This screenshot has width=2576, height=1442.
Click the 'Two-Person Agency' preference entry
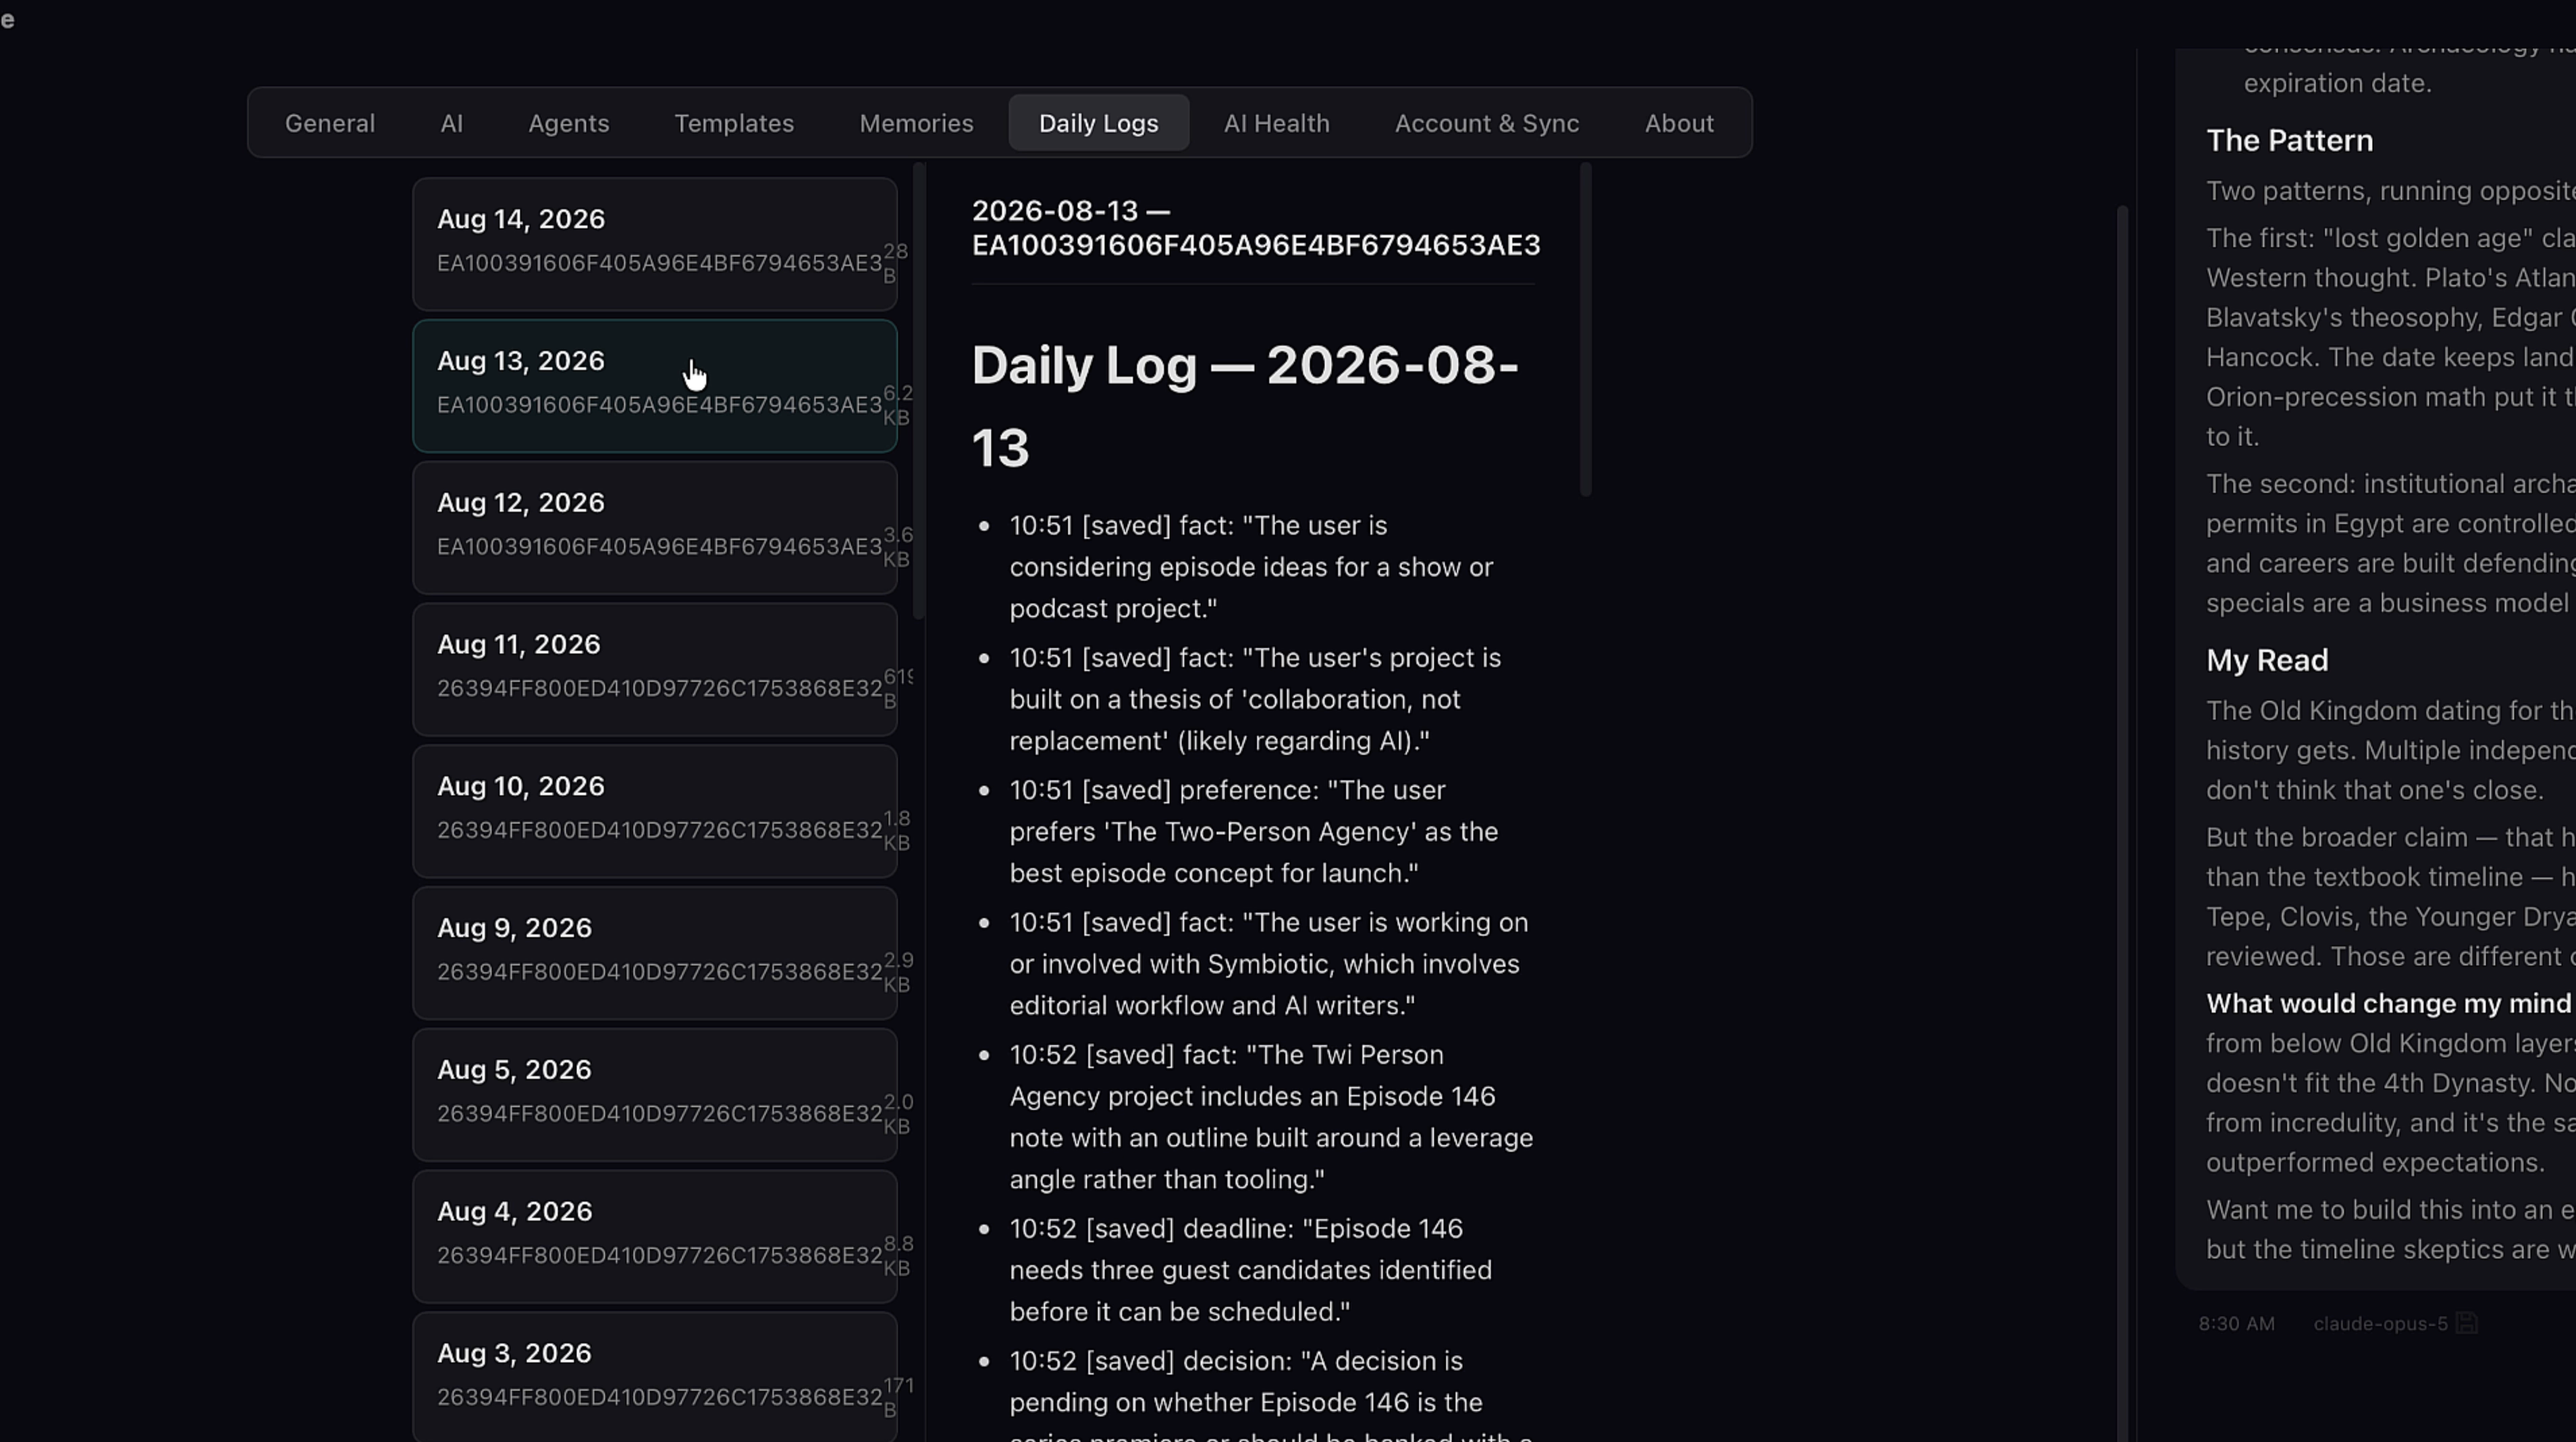point(1254,831)
